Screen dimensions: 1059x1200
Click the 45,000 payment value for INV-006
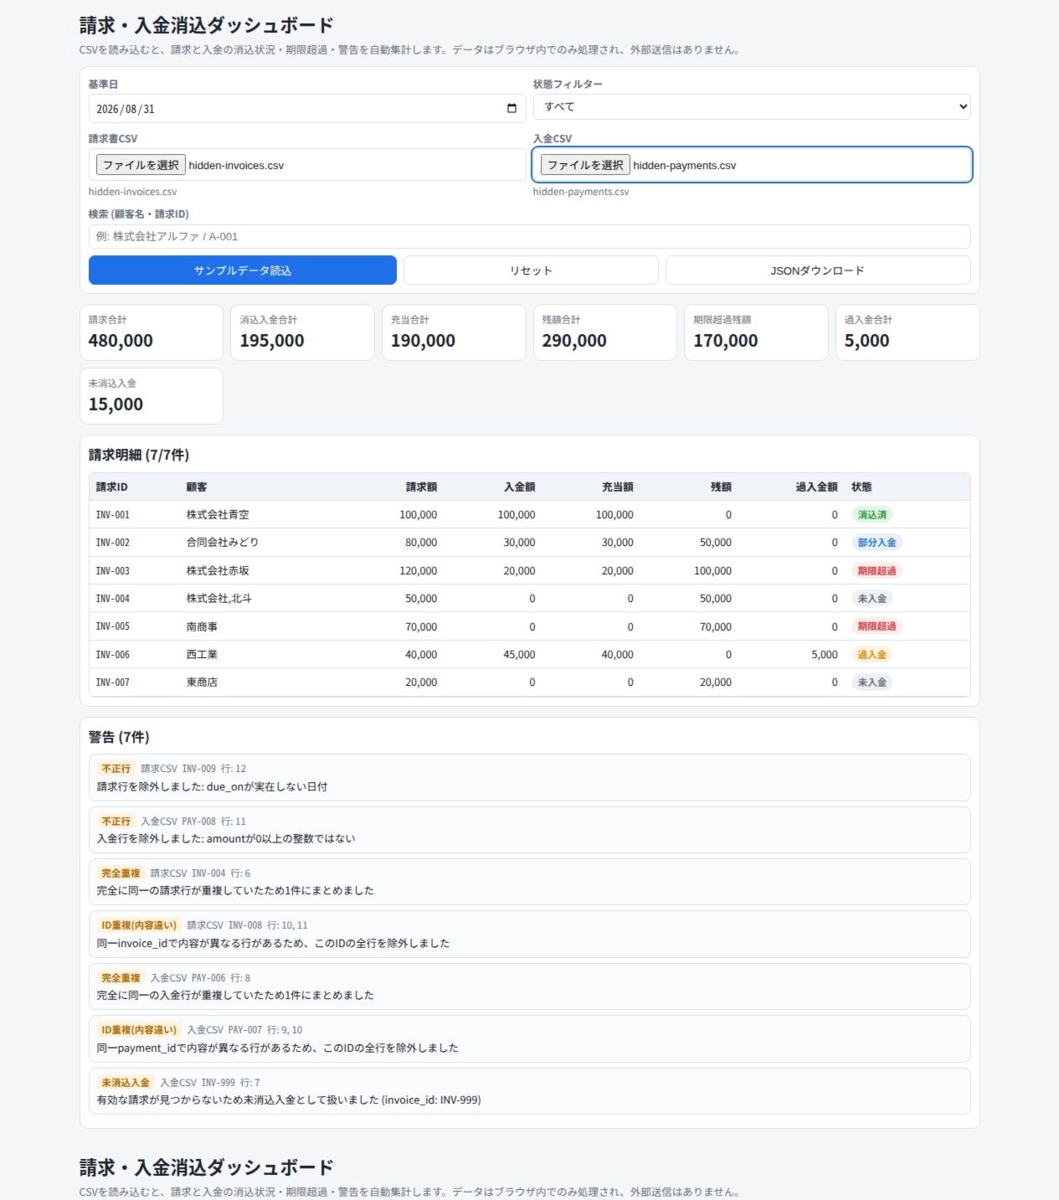518,655
